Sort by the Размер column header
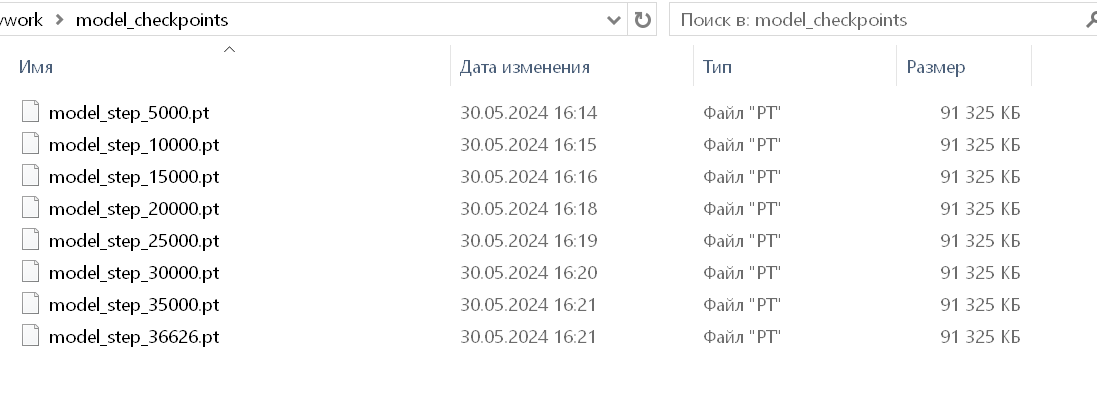This screenshot has height=413, width=1097. click(964, 67)
